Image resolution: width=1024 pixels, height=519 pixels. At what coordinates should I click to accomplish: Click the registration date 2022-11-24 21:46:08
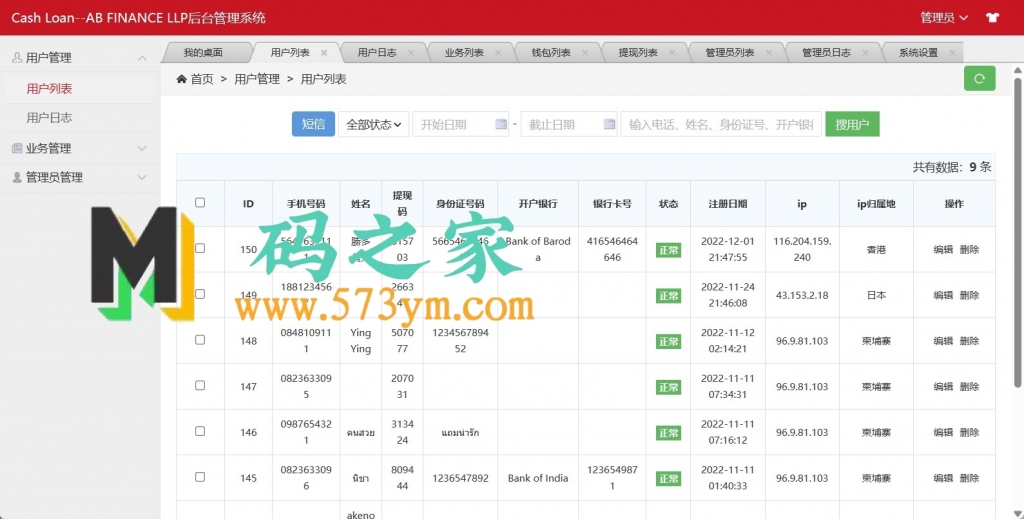point(728,295)
